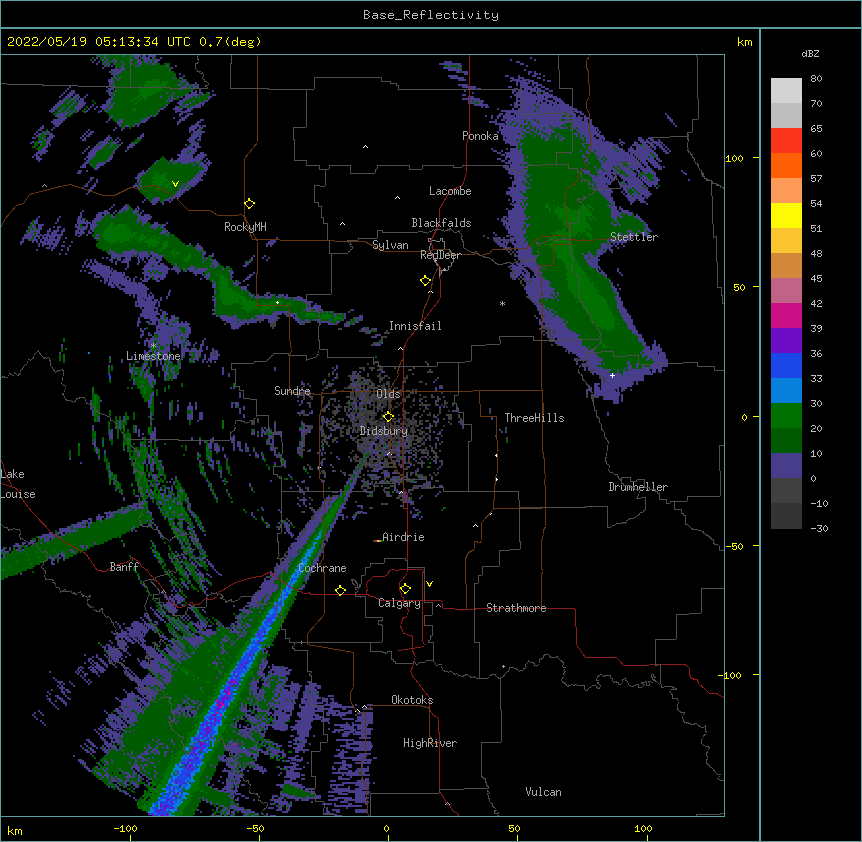Click the ThreeHills city label

(x=534, y=418)
